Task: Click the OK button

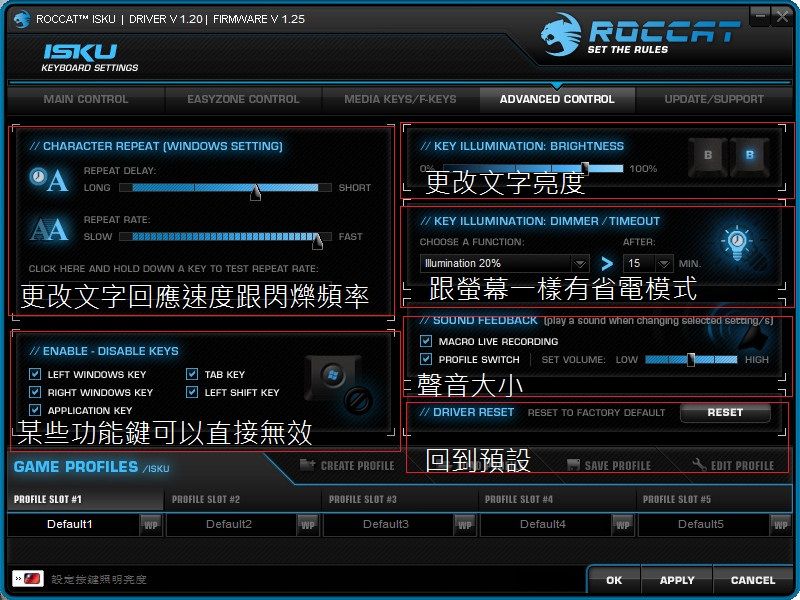Action: 614,580
